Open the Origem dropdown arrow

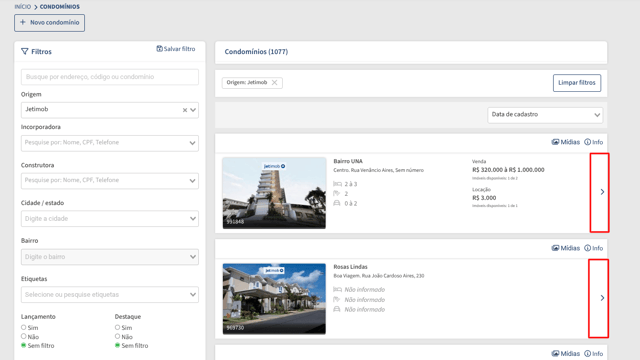[193, 110]
